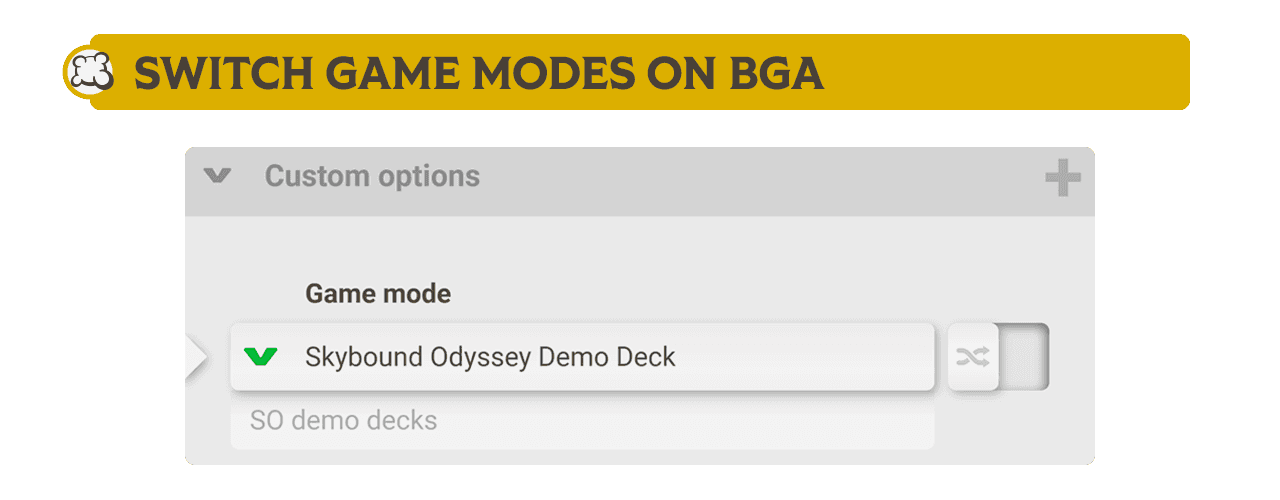Screen dimensions: 1280x500
Task: Click the empty space right of Game mode label
Action: tap(700, 294)
